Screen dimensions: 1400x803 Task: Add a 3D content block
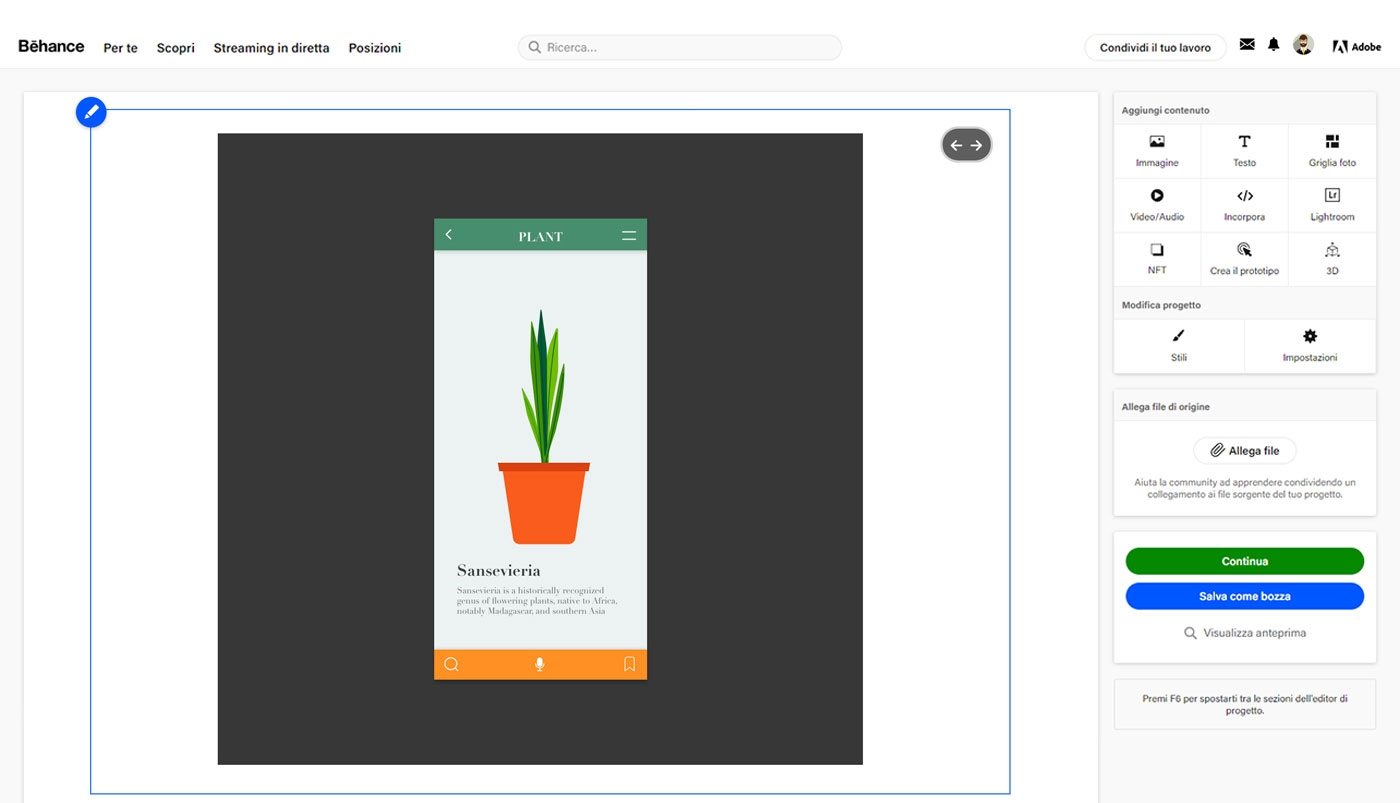tap(1332, 259)
